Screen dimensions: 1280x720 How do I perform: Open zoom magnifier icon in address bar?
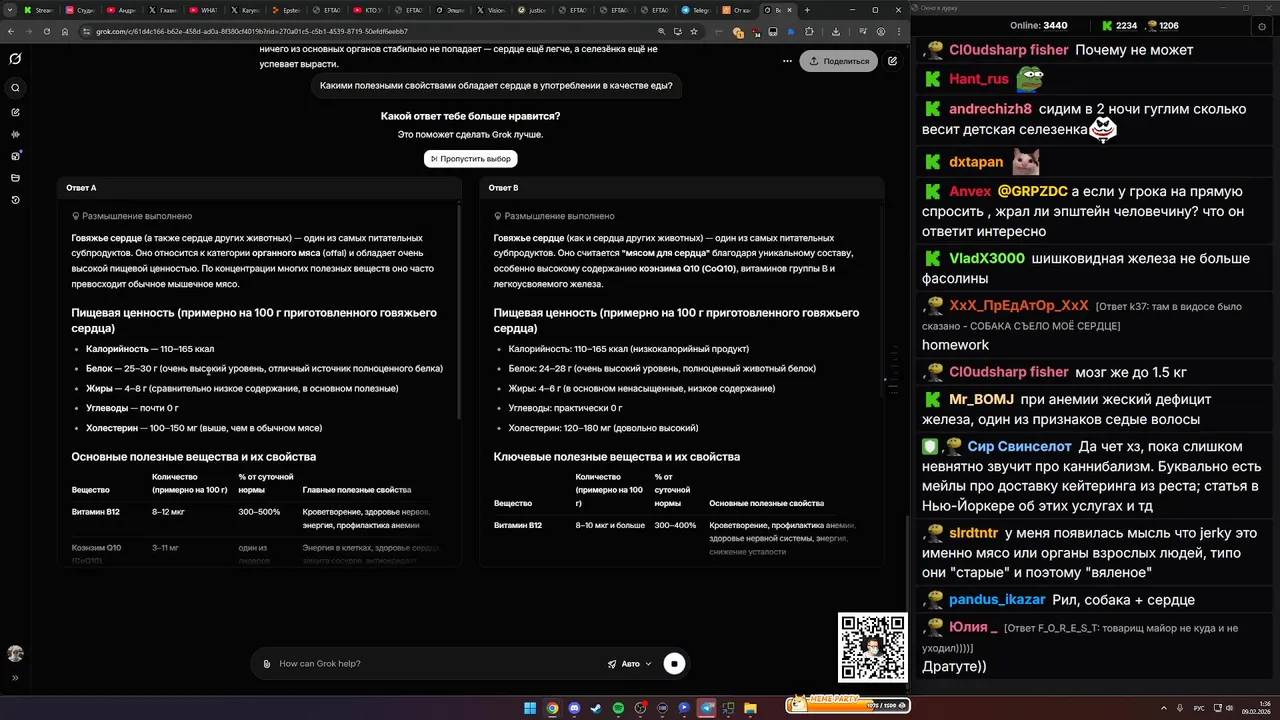(661, 31)
